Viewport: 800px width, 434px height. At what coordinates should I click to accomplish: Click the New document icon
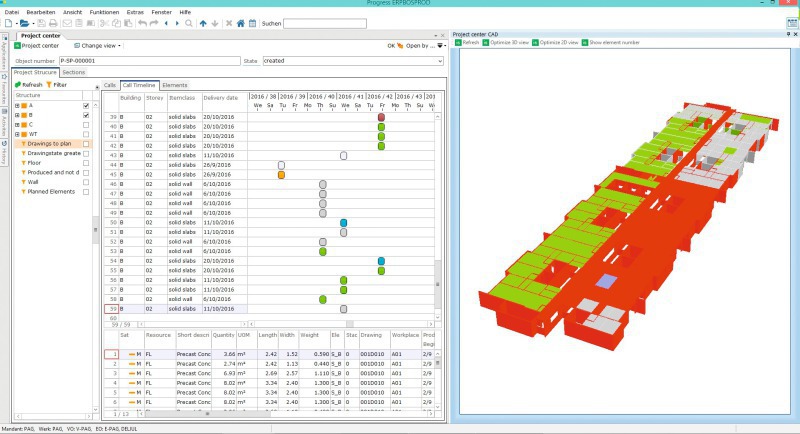(x=9, y=23)
